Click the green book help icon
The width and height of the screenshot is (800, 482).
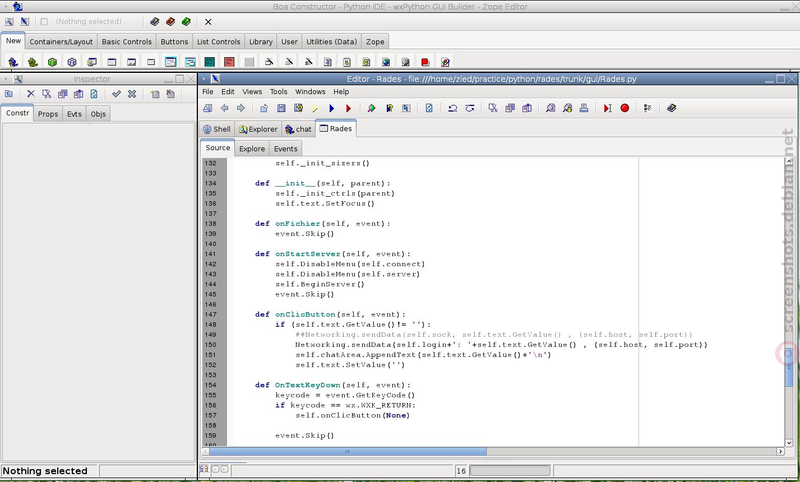tap(186, 21)
